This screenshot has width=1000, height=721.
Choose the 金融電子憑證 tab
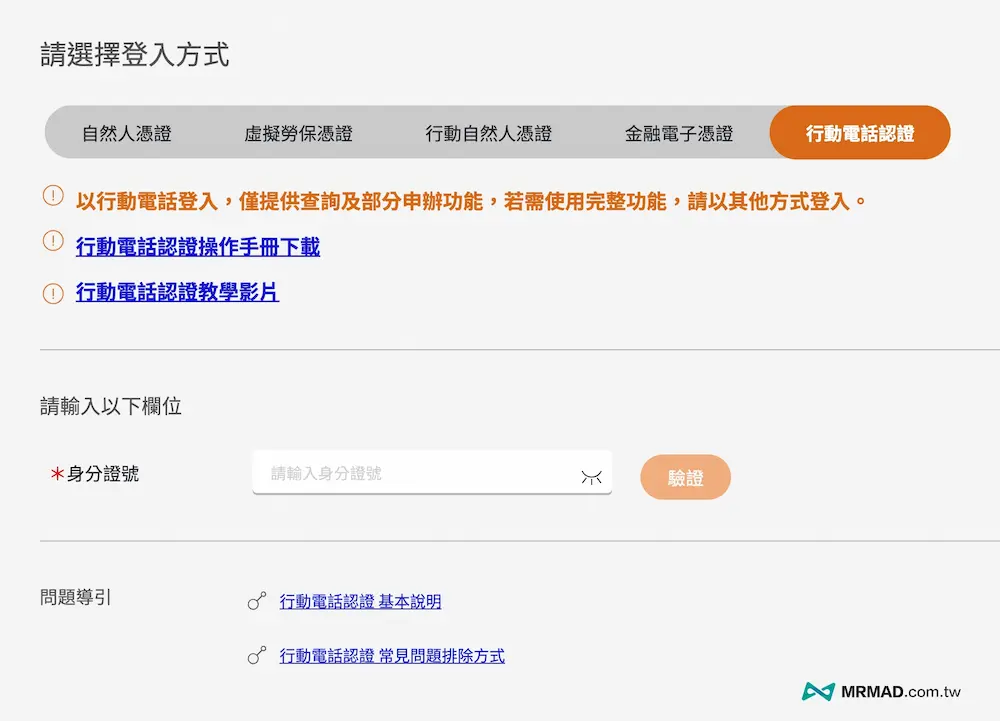679,133
